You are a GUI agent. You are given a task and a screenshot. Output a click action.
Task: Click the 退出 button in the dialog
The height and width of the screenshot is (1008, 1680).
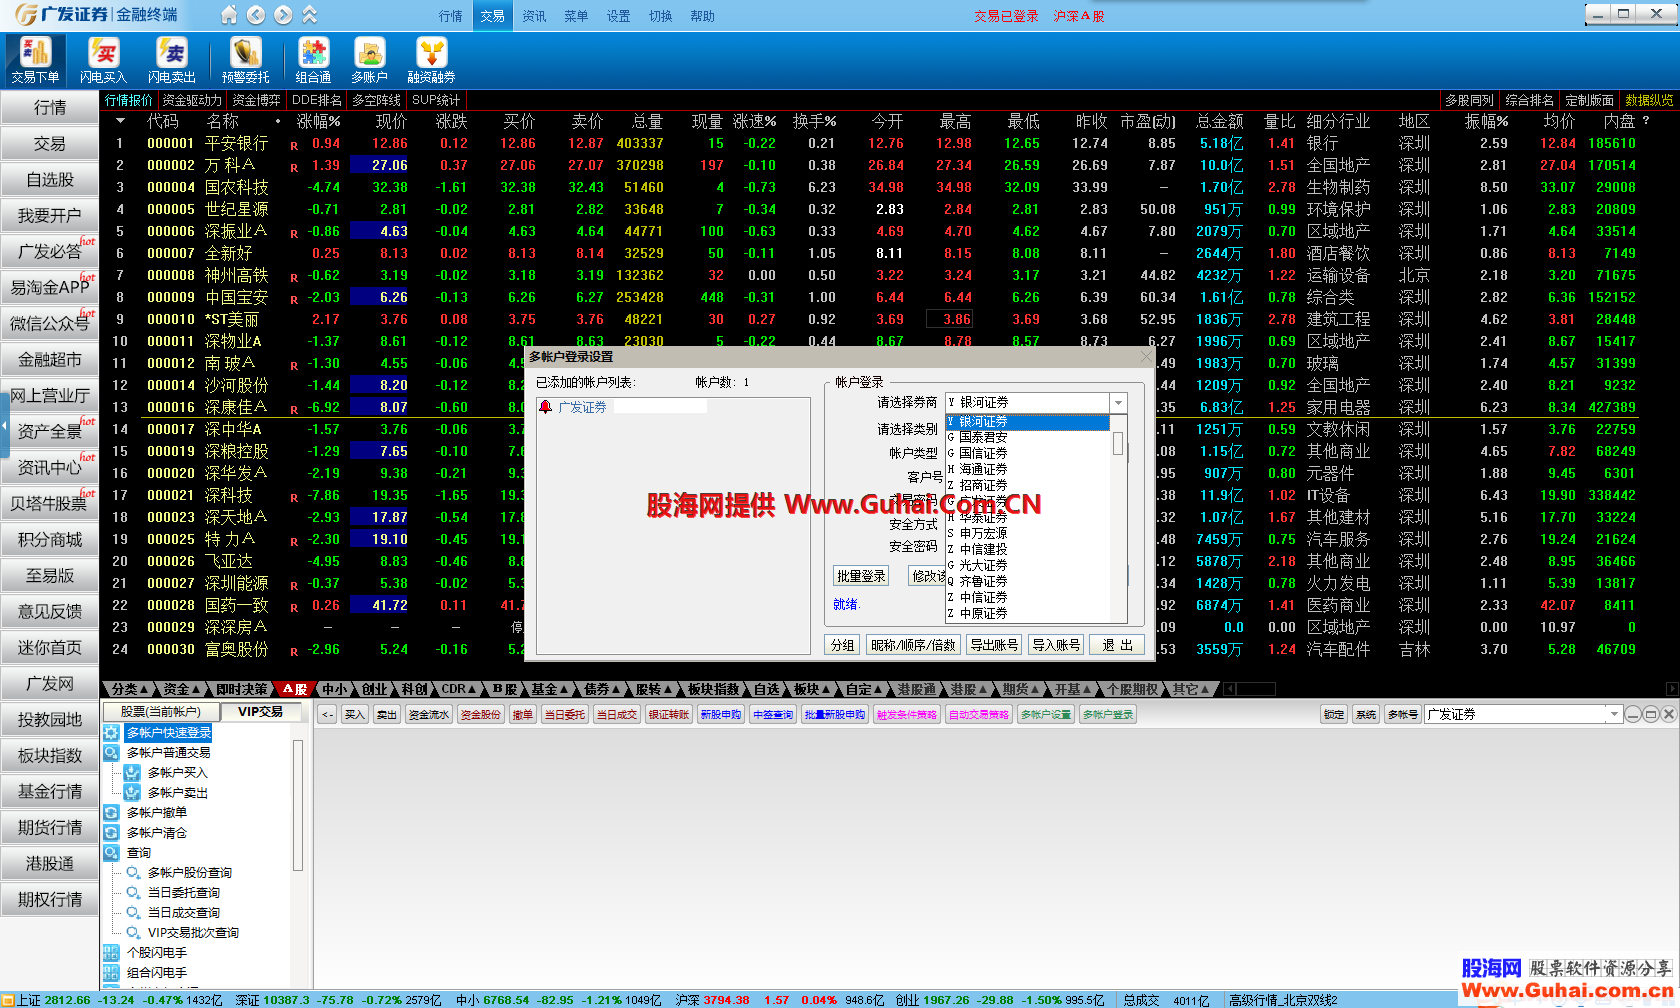(1117, 645)
